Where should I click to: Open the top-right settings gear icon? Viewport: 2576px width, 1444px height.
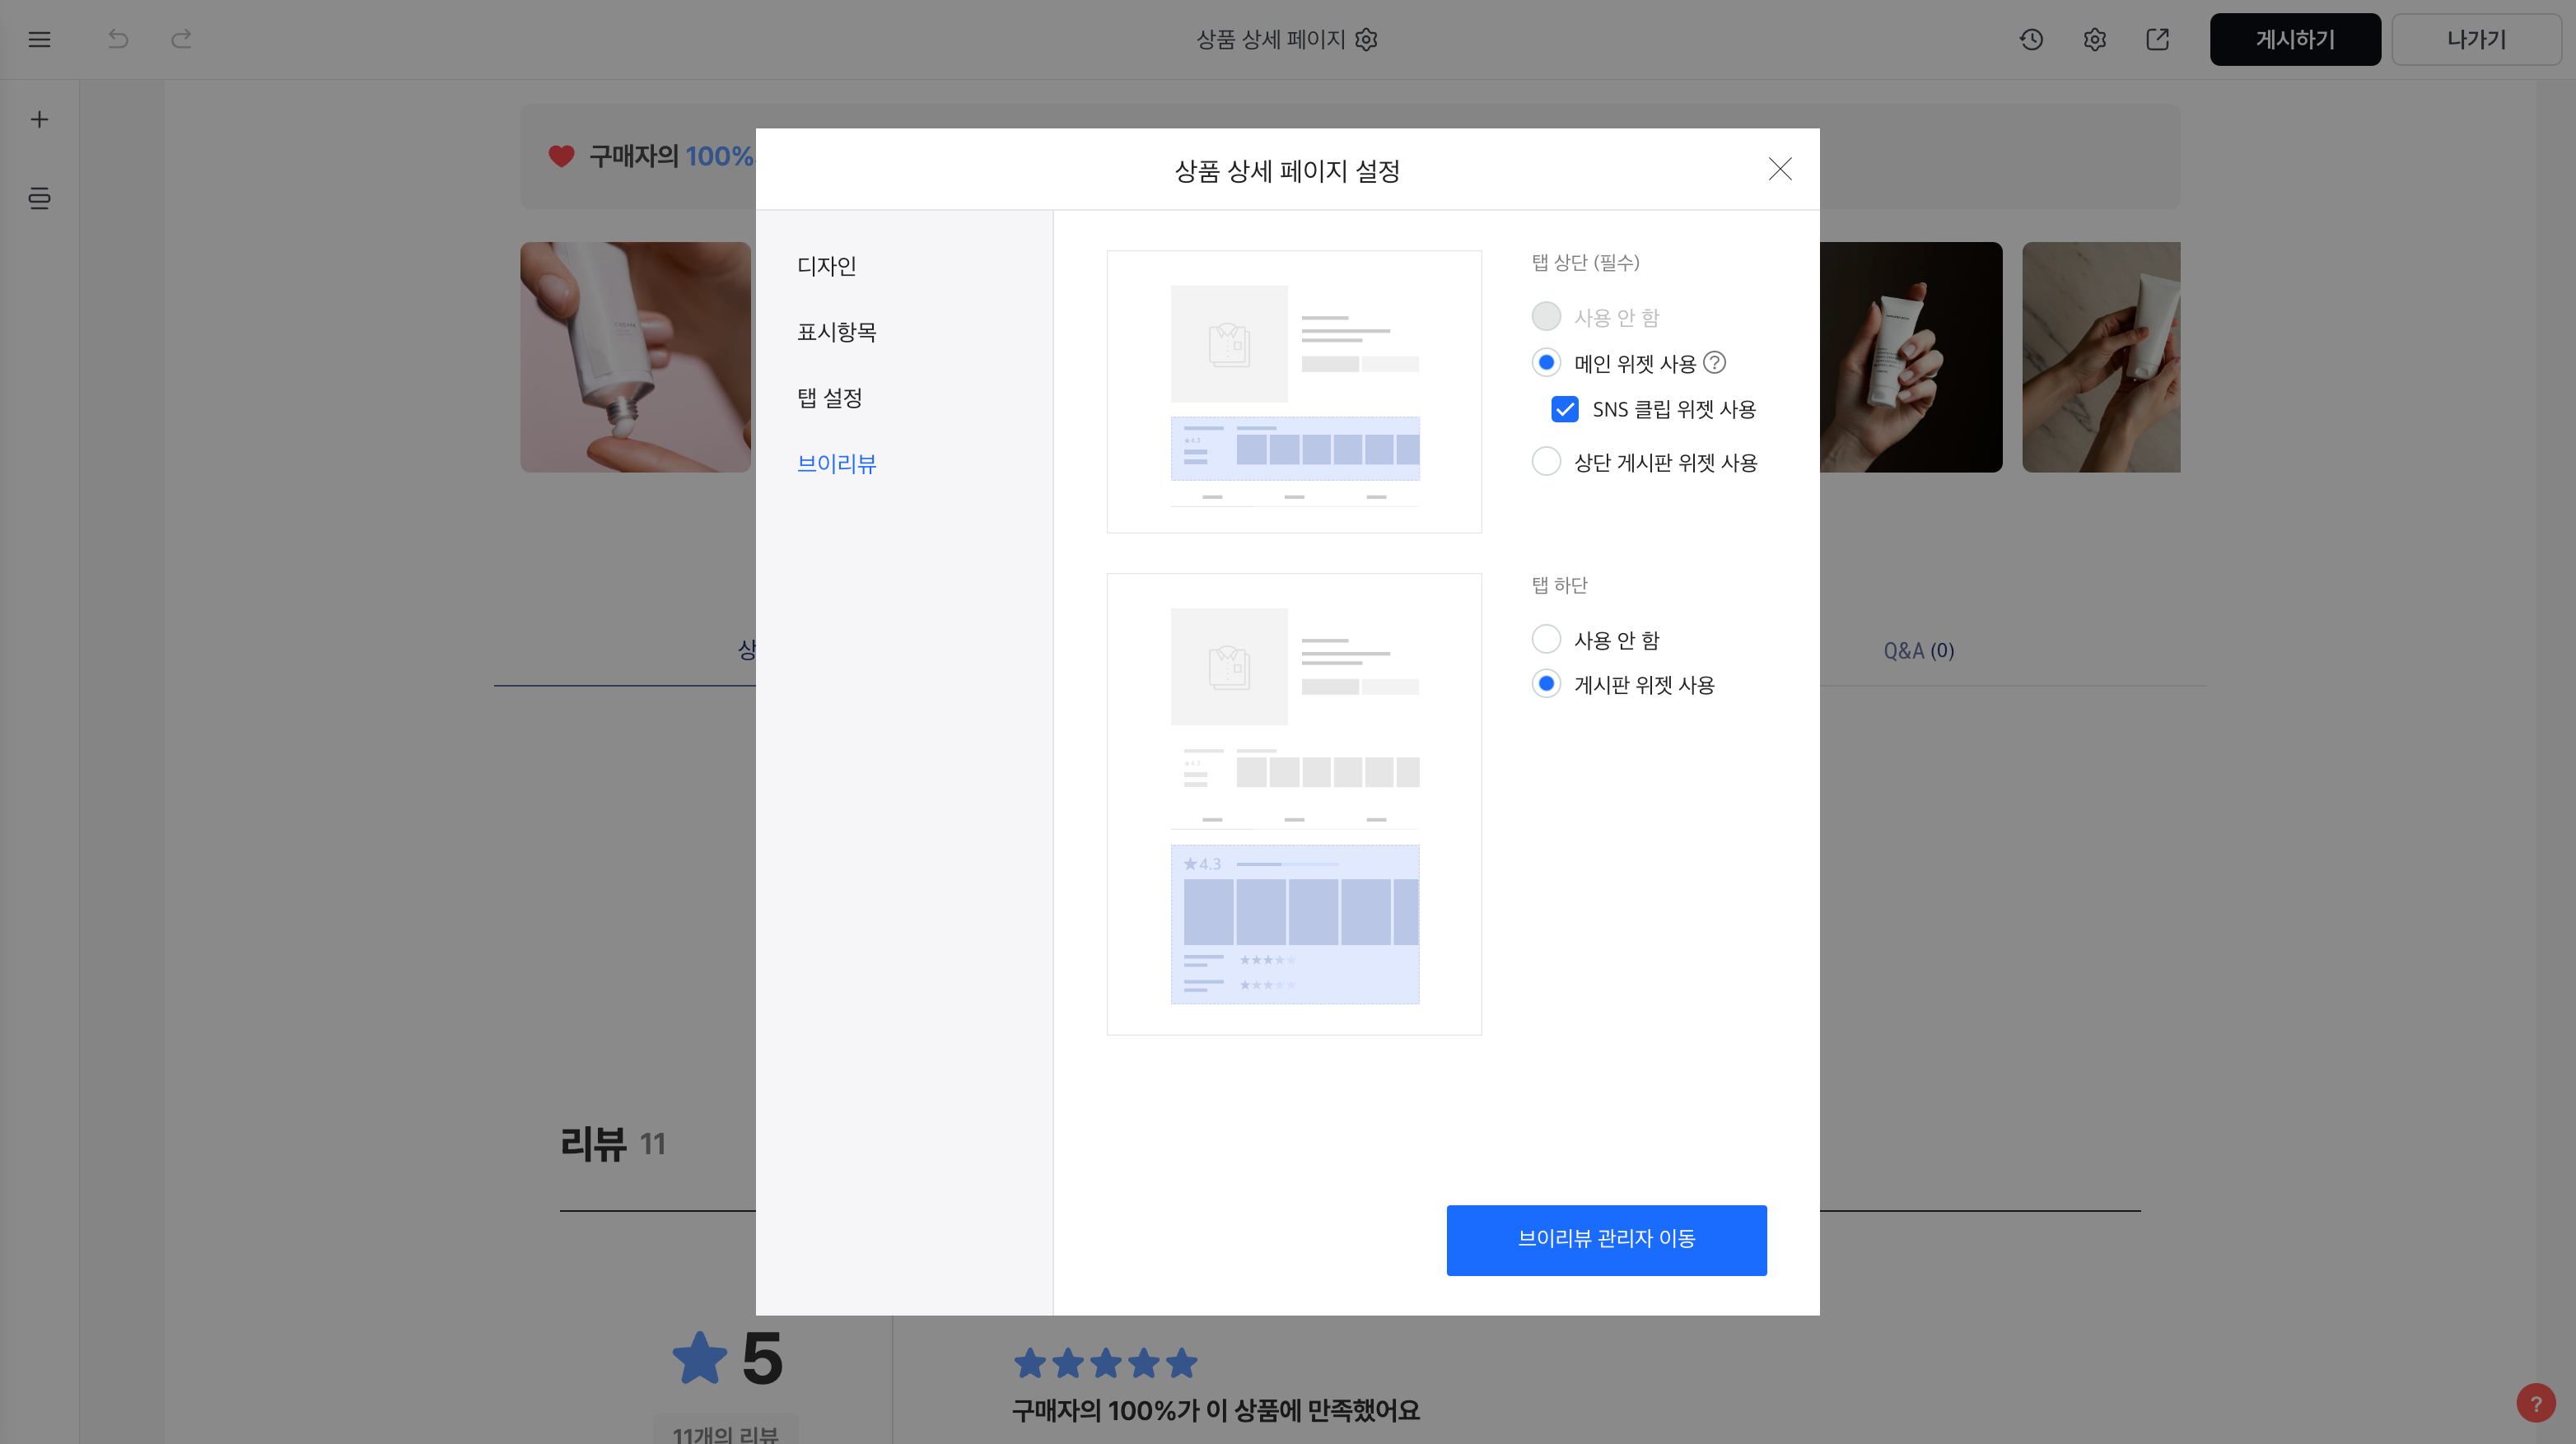point(2094,39)
